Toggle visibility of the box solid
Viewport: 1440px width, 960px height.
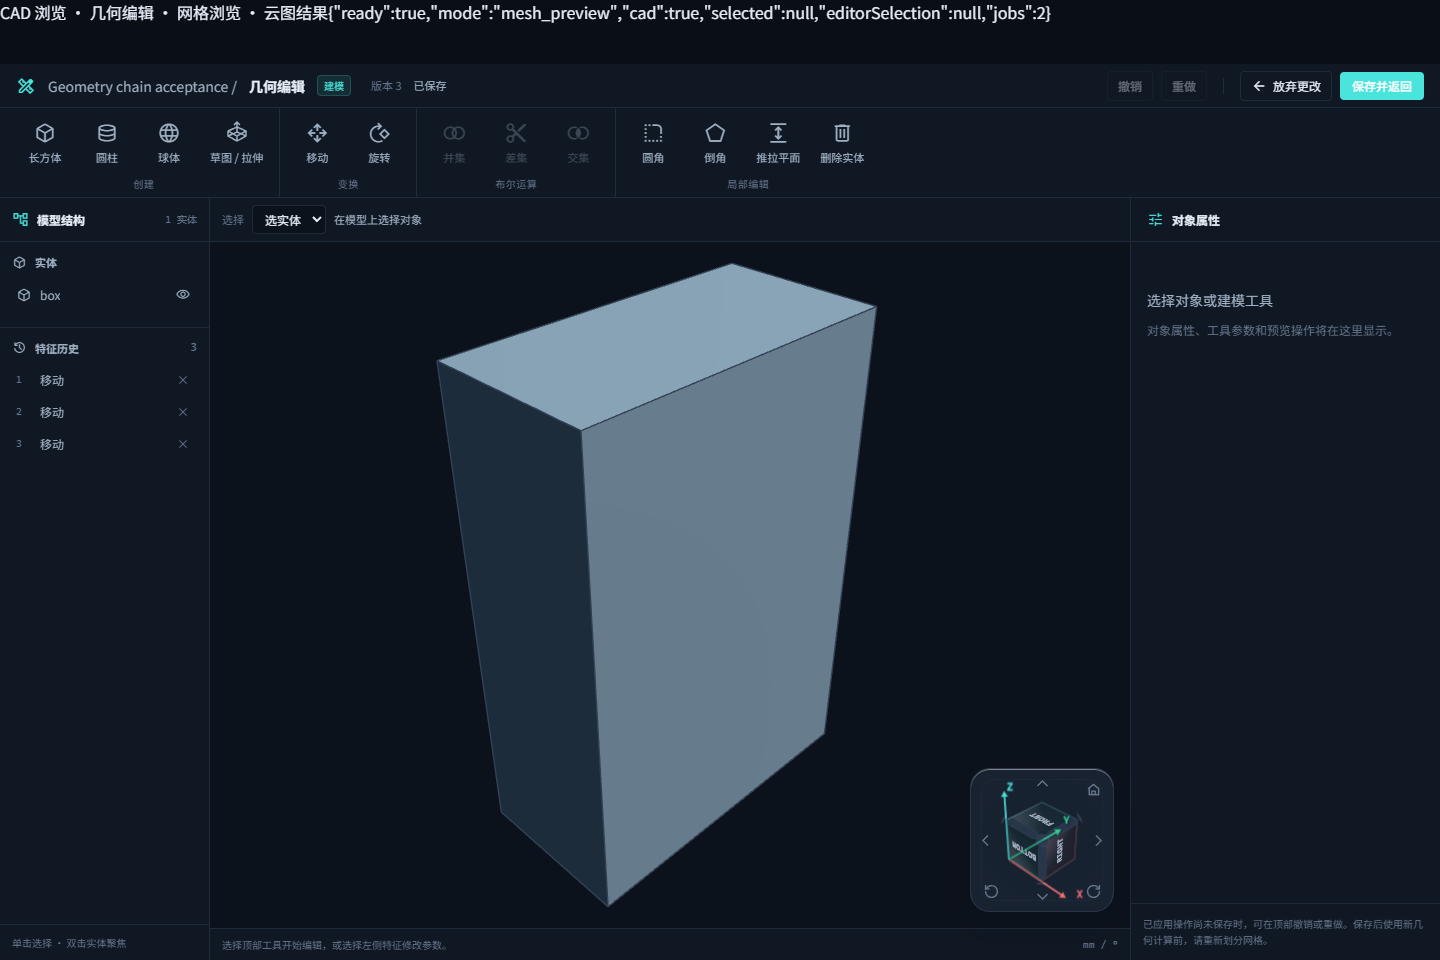[x=183, y=295]
